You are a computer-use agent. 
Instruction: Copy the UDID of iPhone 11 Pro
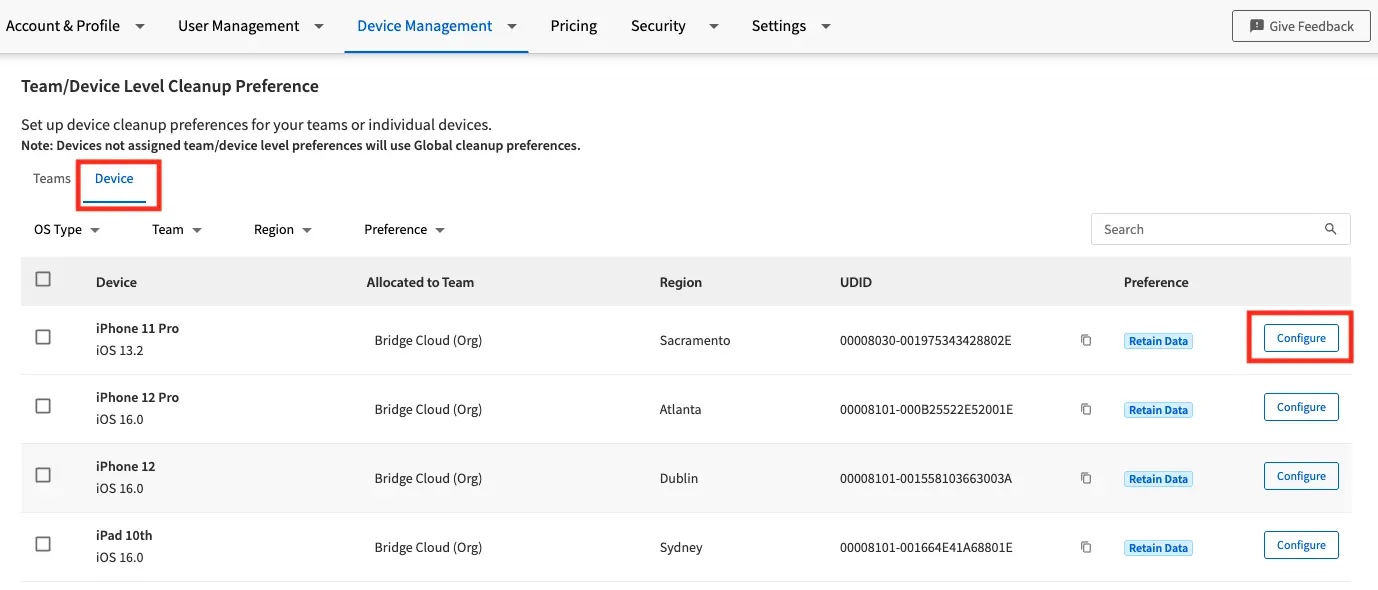coord(1085,340)
